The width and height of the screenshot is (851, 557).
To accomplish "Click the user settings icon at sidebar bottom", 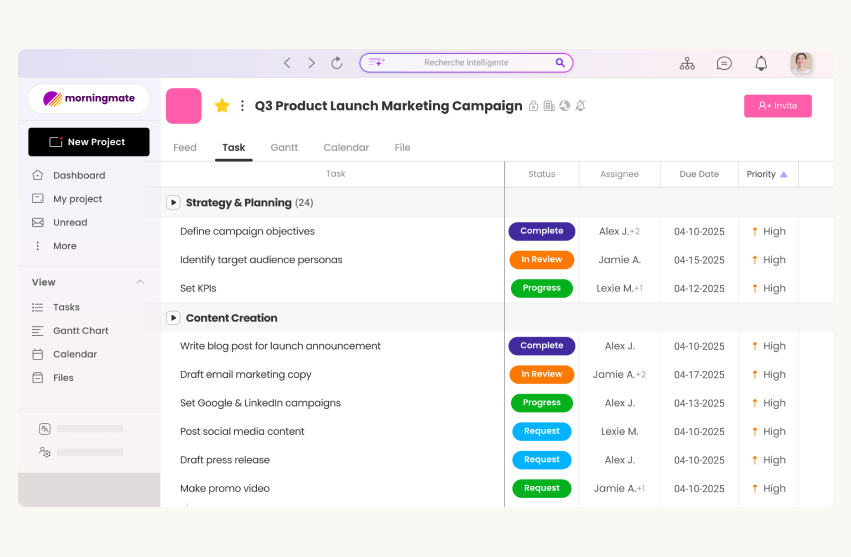I will click(45, 452).
